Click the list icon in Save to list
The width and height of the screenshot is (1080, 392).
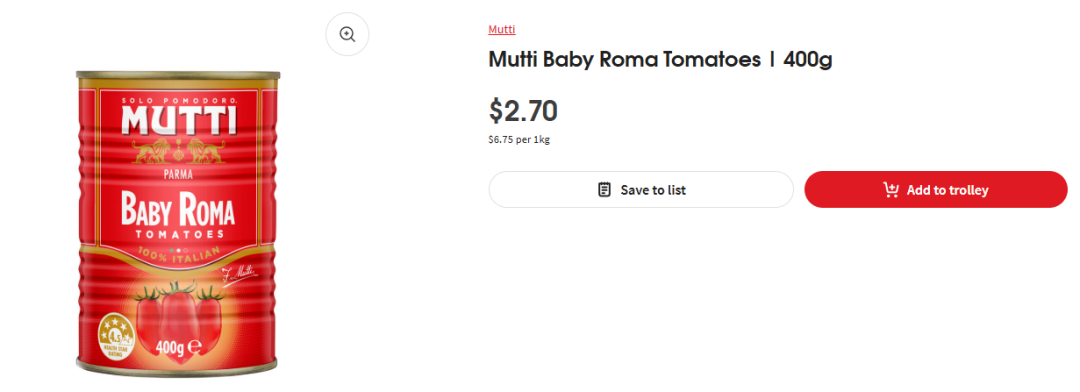(x=604, y=189)
